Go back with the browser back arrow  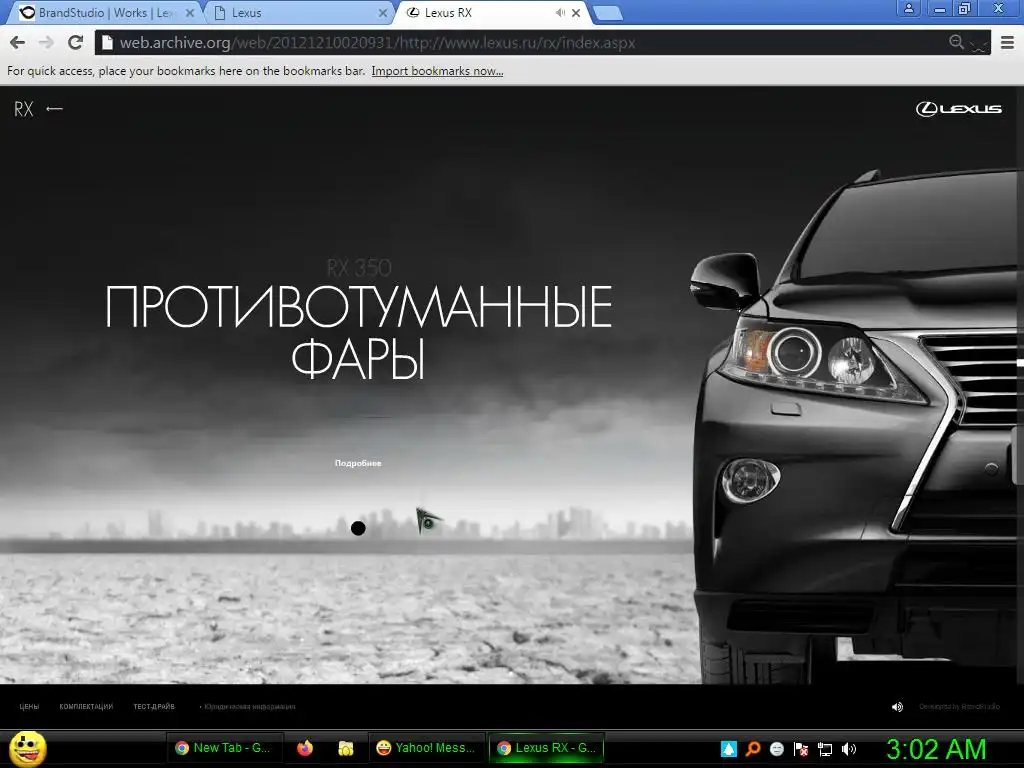tap(18, 43)
